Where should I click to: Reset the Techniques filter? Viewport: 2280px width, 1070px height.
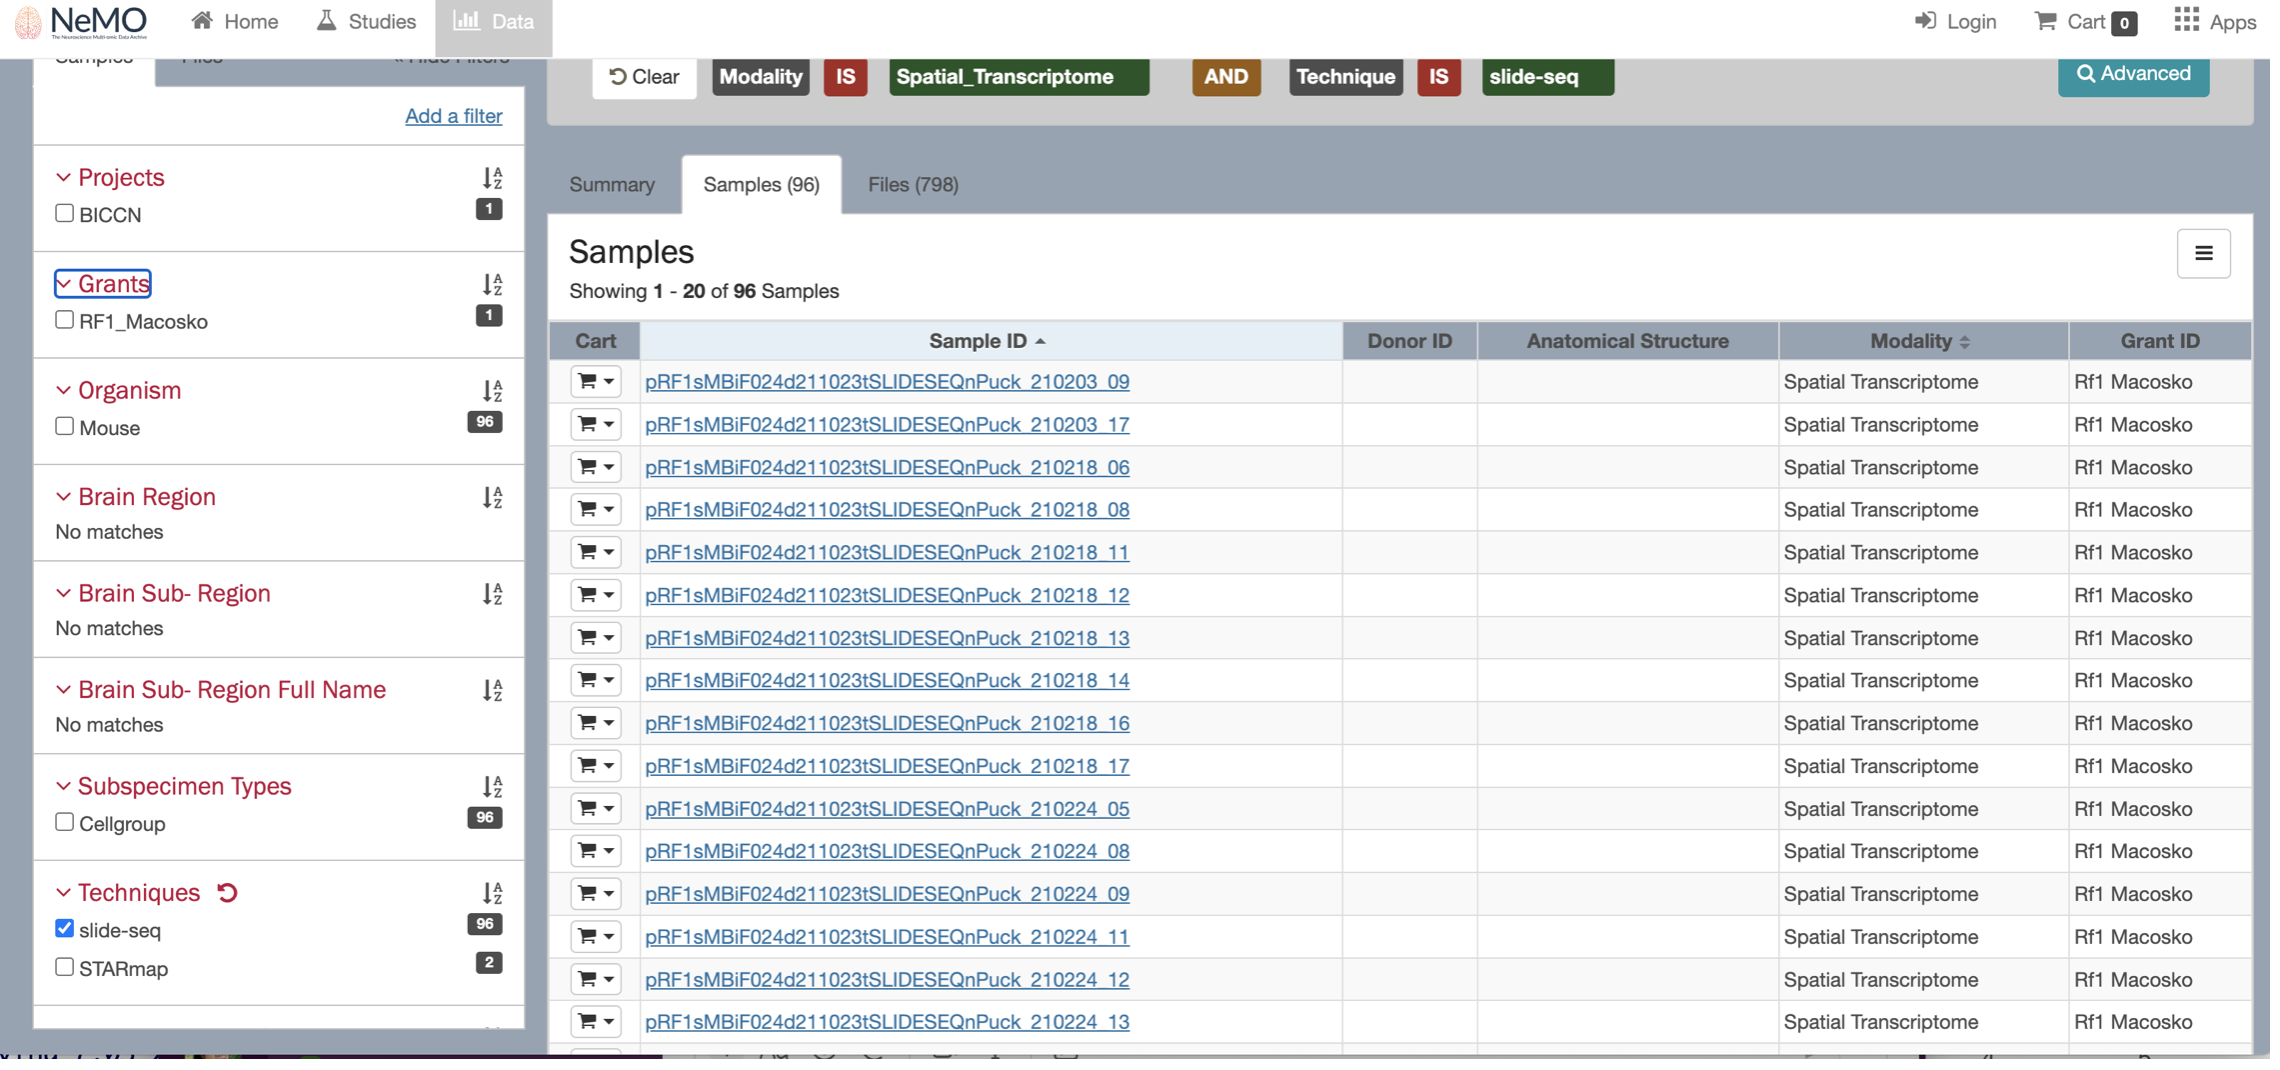(228, 893)
